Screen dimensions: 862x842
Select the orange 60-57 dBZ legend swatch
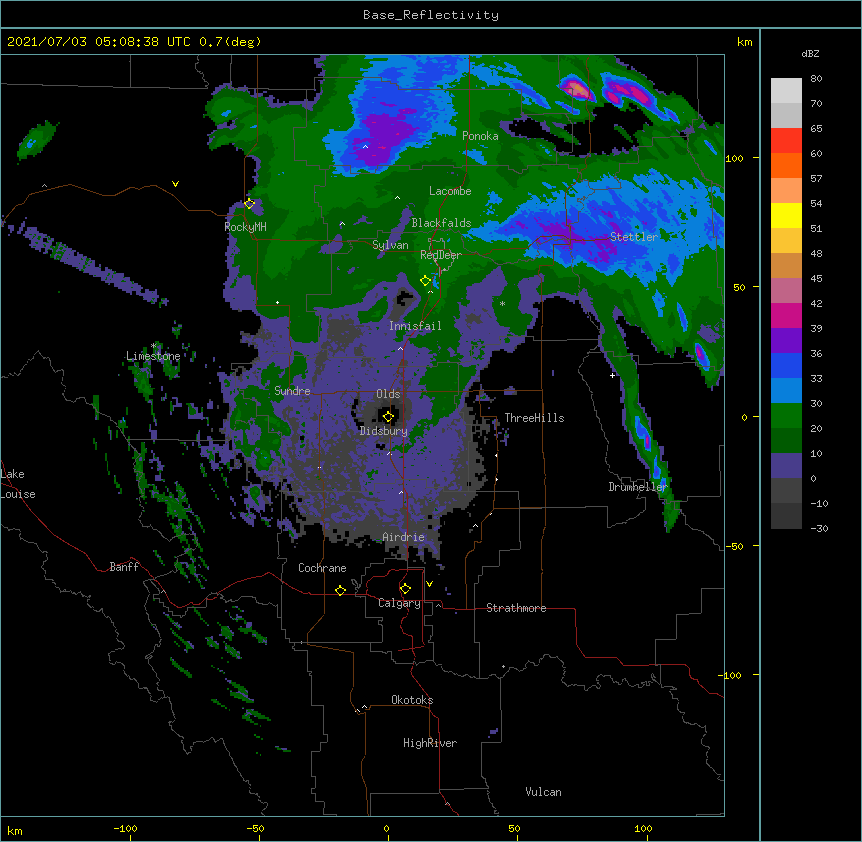pos(786,165)
